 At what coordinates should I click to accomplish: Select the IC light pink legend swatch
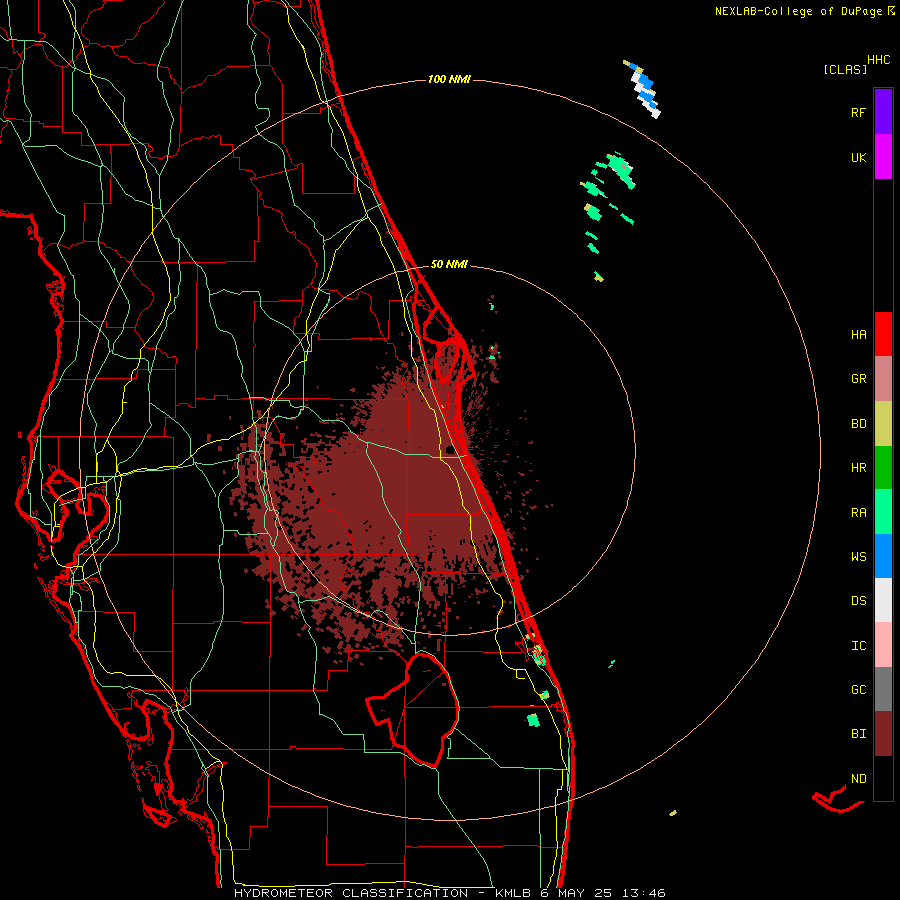point(883,645)
